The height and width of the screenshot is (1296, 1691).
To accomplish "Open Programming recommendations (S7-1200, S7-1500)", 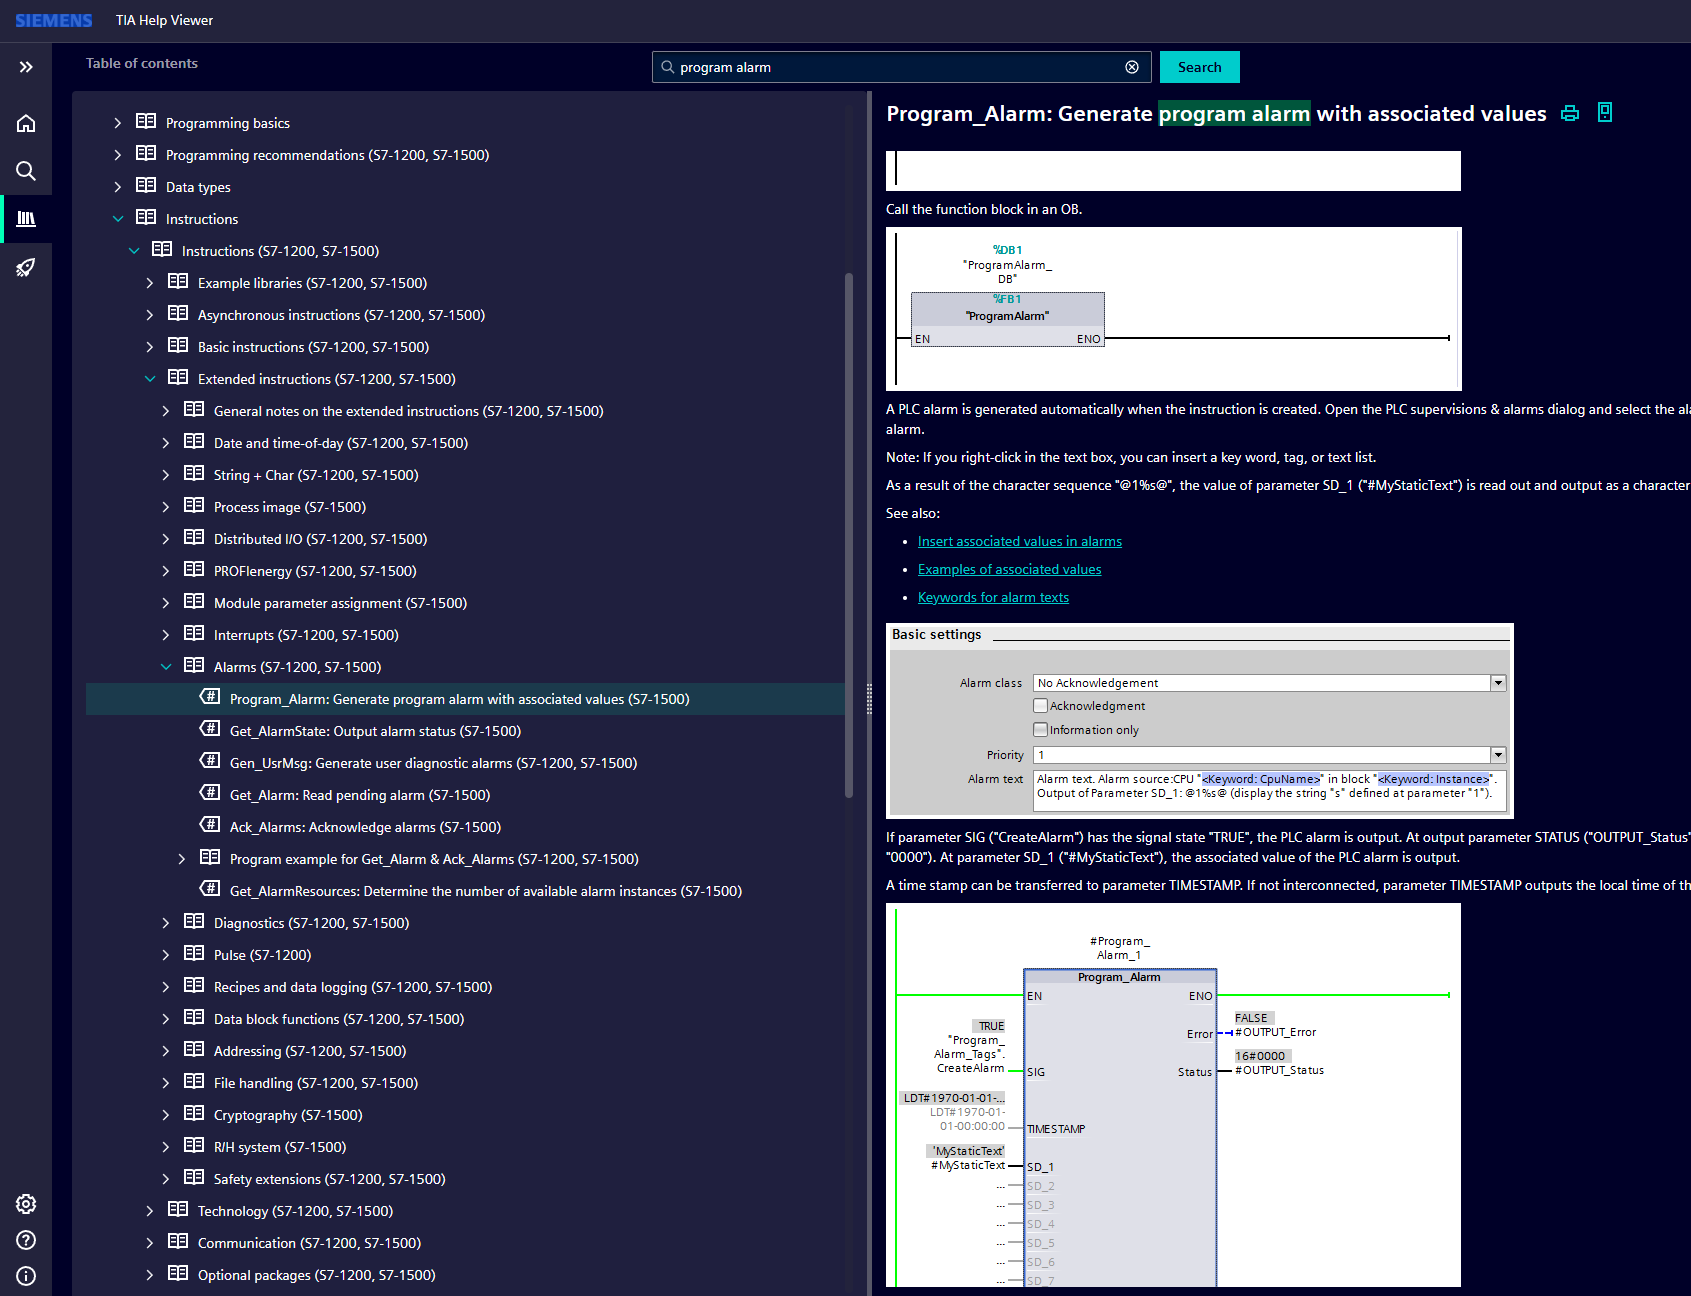I will pos(327,155).
